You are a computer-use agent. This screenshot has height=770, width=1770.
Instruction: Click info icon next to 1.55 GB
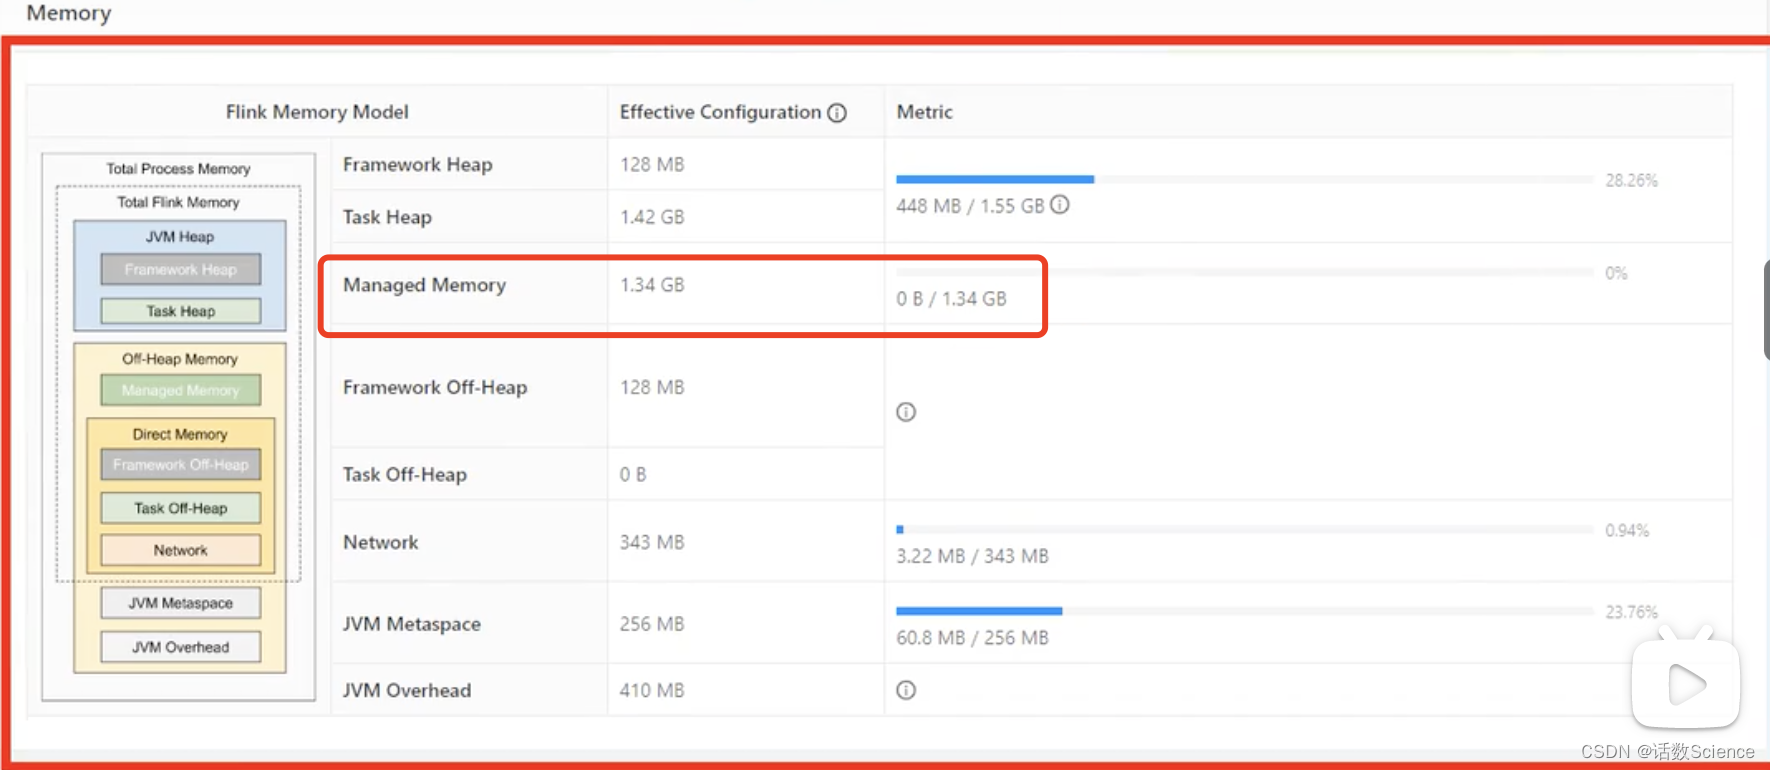click(x=1060, y=205)
